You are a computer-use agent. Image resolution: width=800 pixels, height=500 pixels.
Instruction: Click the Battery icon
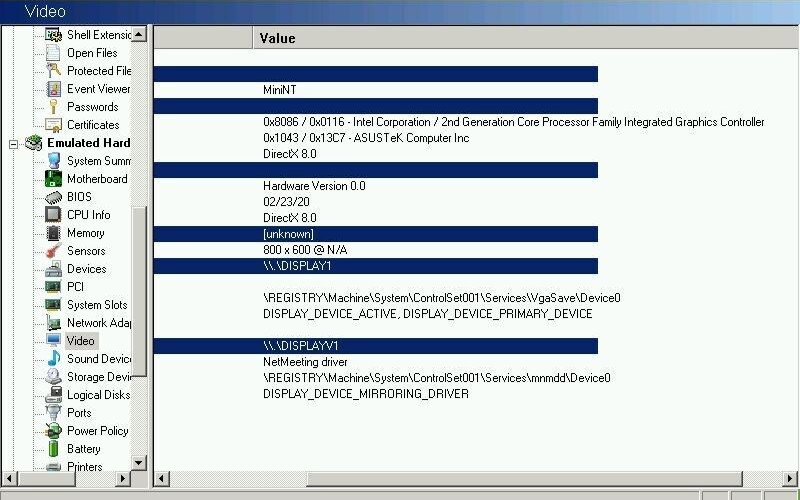point(53,448)
